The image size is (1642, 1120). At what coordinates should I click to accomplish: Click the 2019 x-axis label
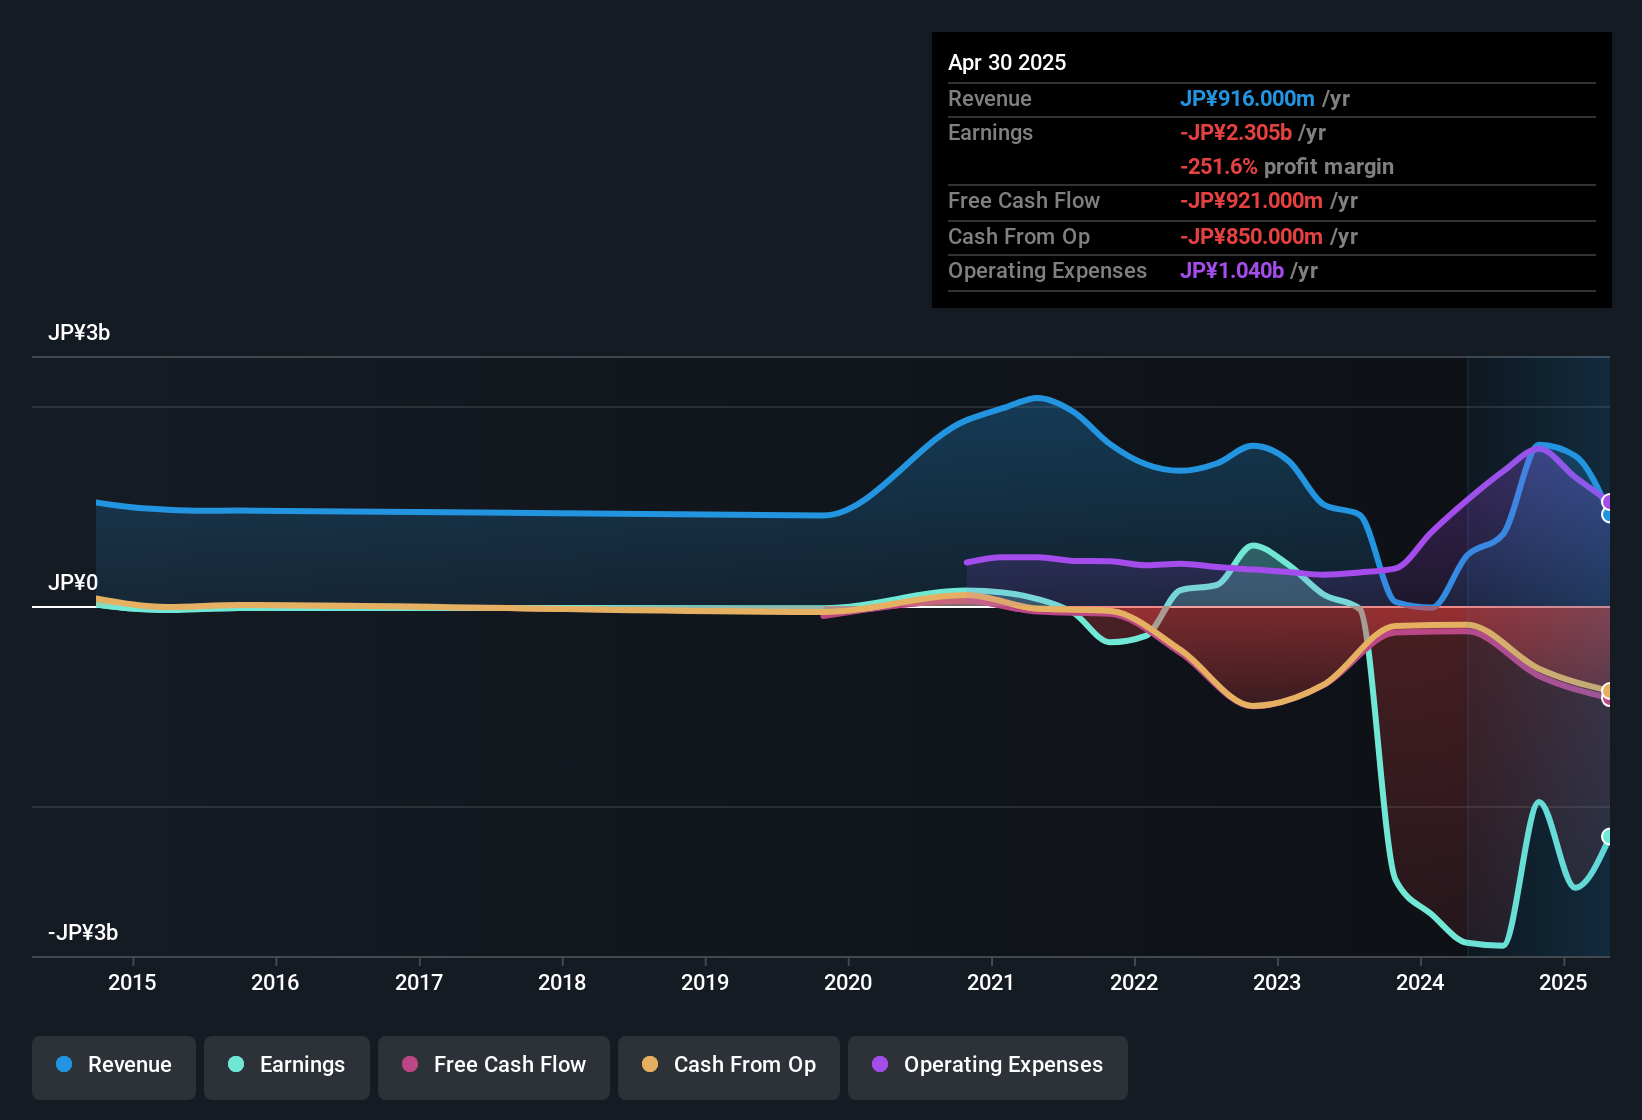(x=705, y=983)
